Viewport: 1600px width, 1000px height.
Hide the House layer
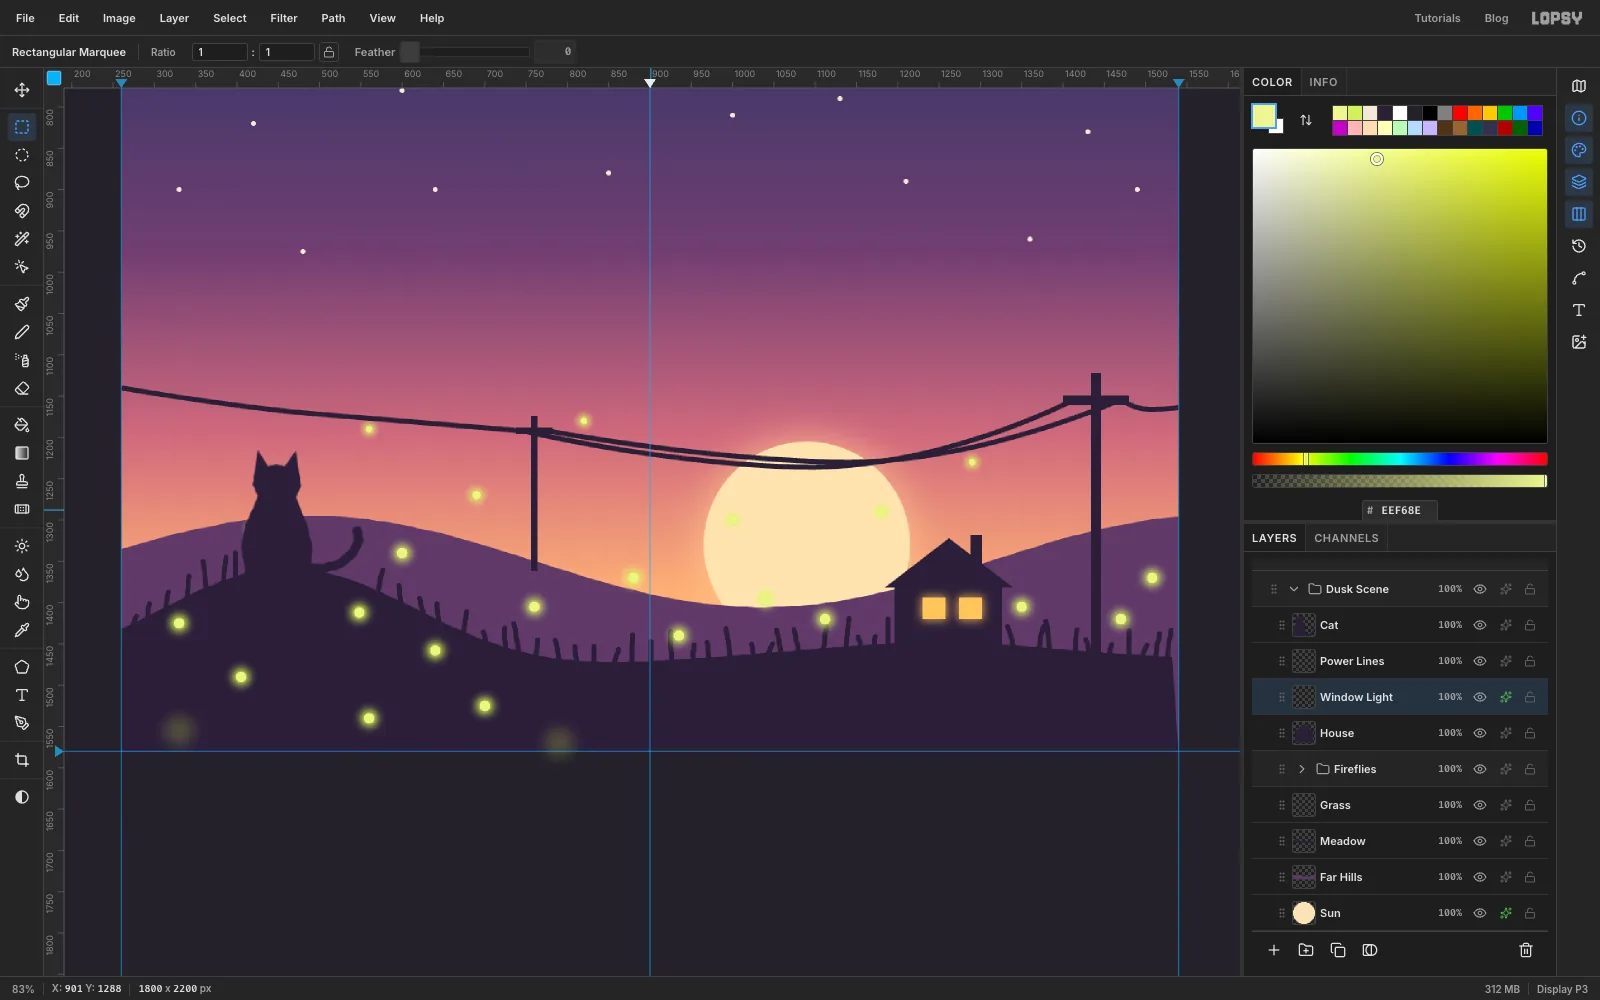point(1480,733)
